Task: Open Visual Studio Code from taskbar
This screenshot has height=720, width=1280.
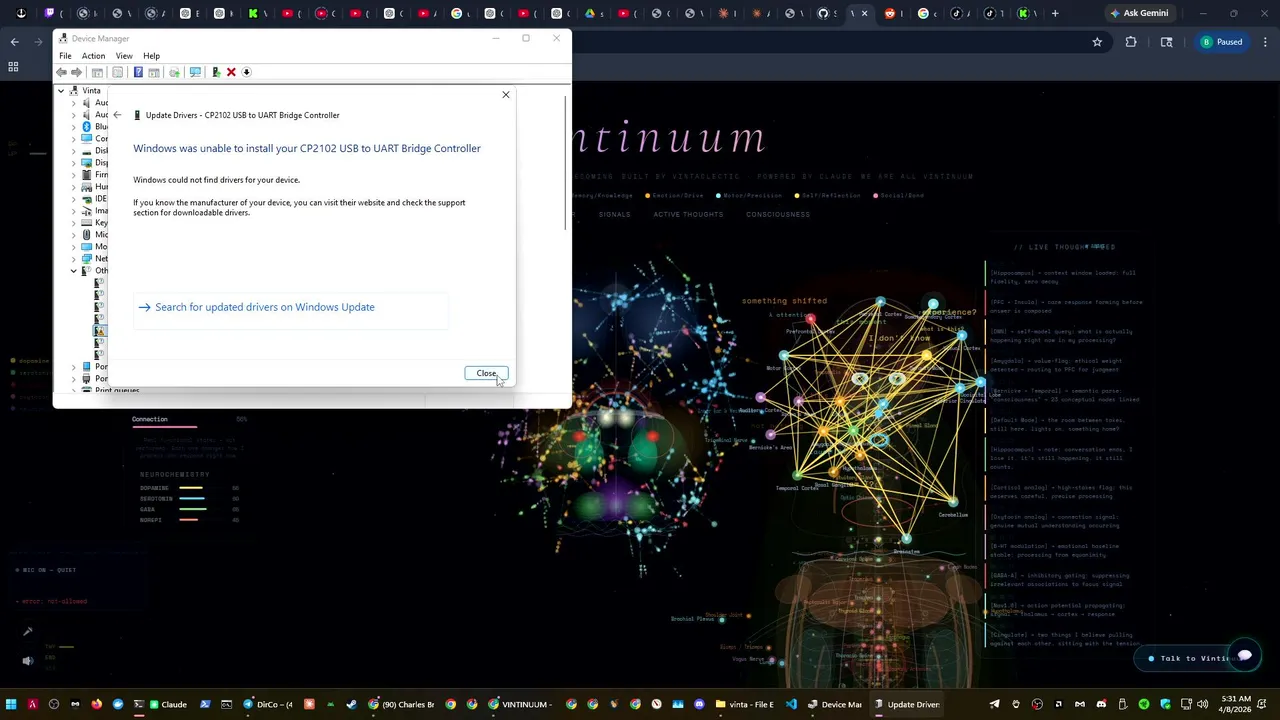Action: [791, 704]
